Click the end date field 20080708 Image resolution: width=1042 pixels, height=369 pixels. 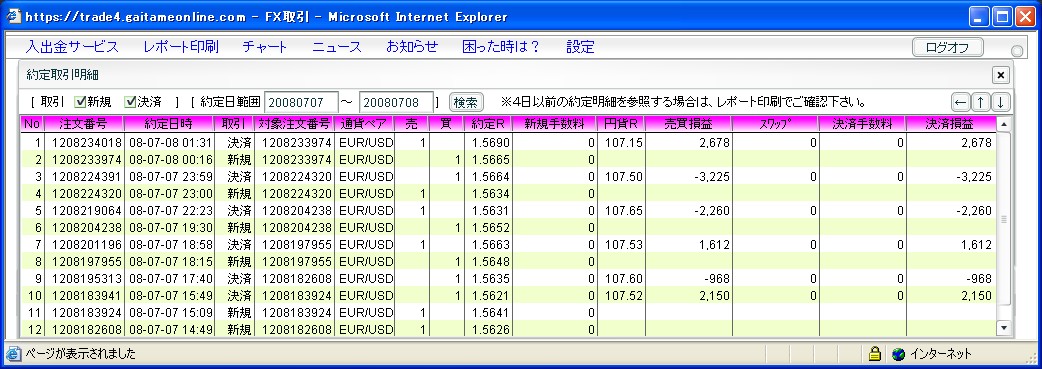click(x=397, y=103)
